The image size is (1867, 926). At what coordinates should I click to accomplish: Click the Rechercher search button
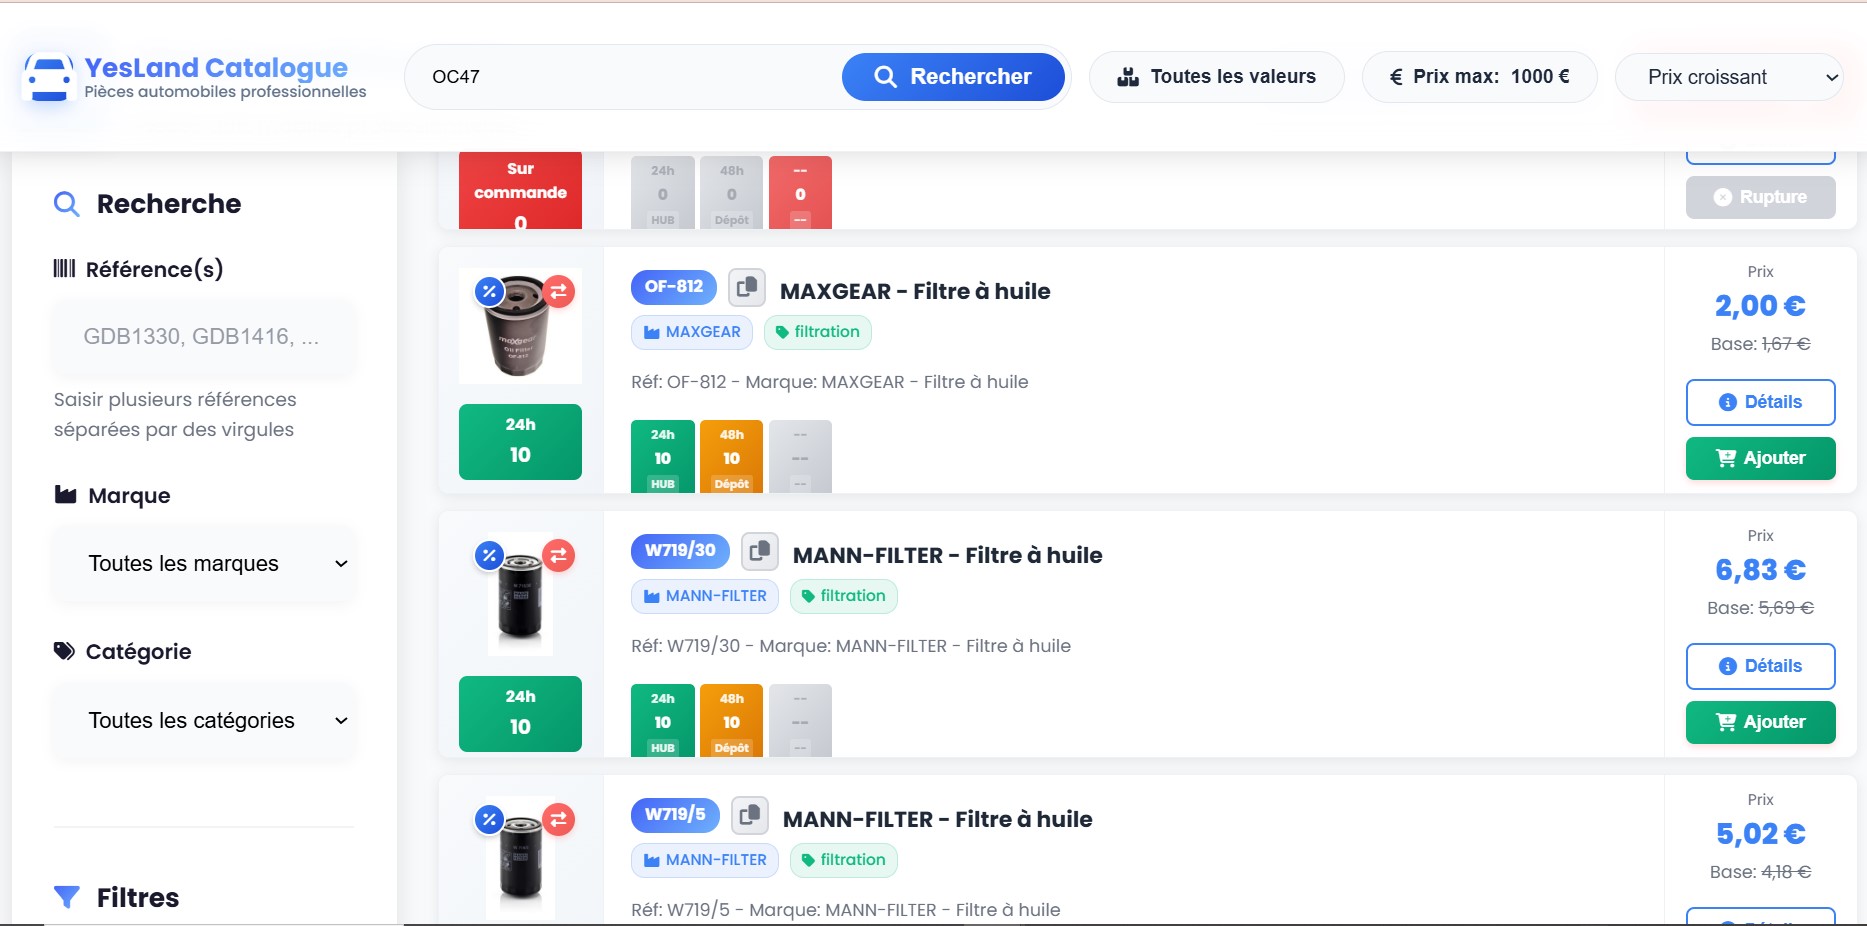(953, 77)
